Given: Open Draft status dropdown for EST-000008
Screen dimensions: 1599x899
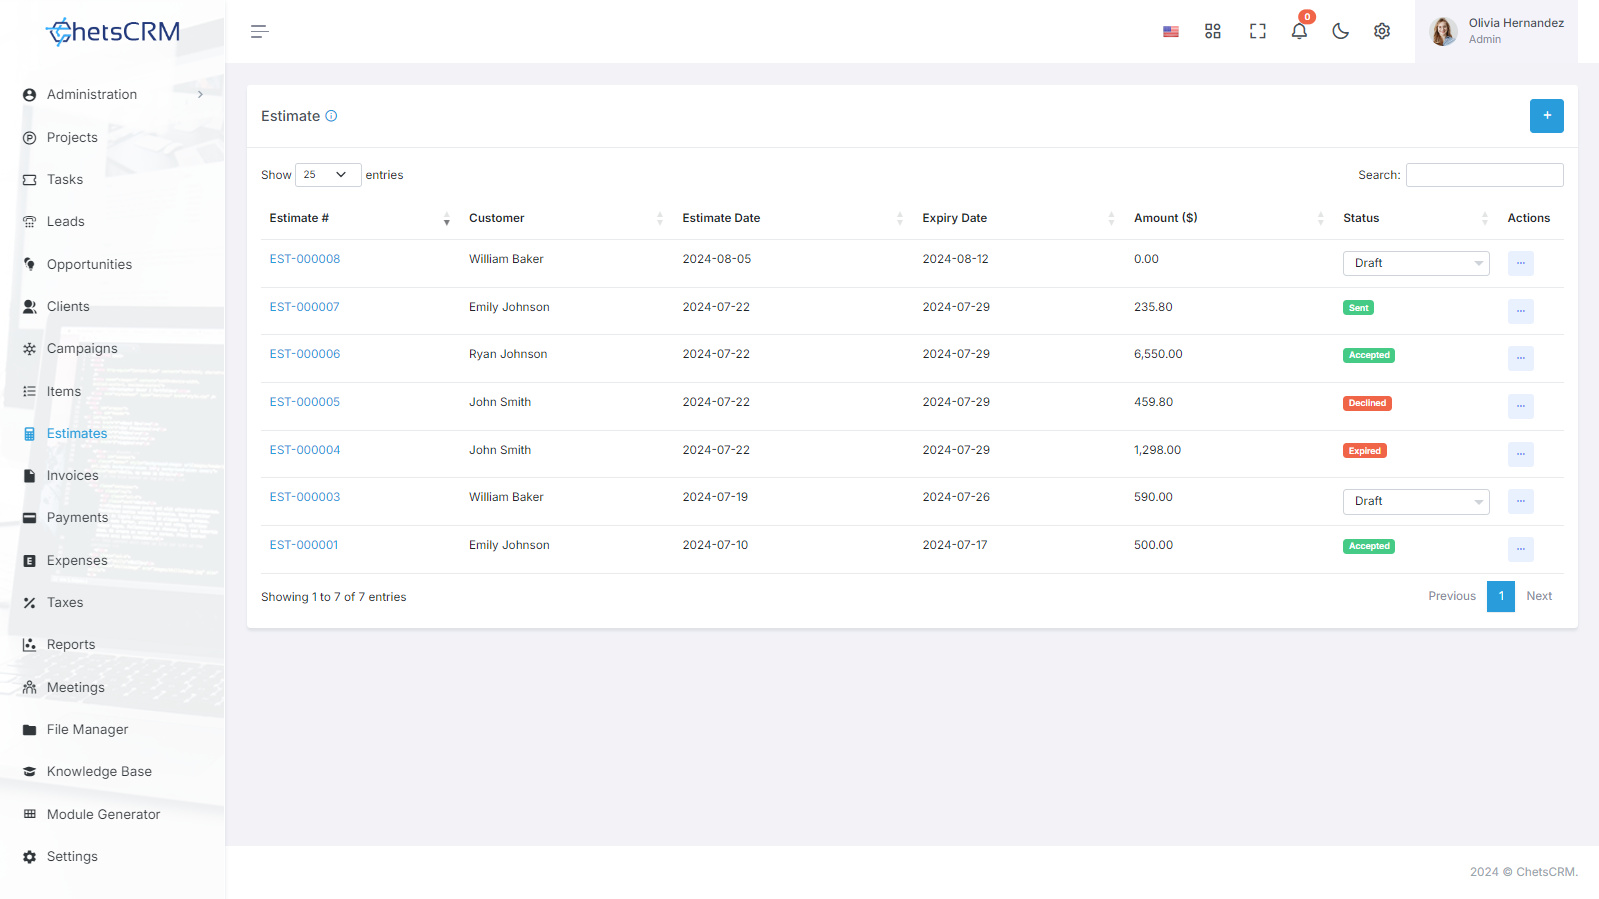Looking at the screenshot, I should 1416,264.
